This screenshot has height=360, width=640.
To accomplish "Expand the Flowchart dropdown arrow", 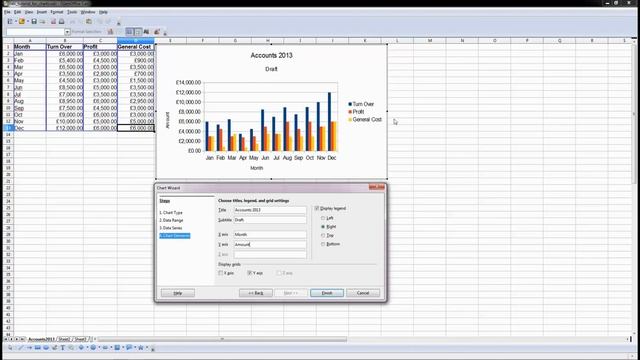I will click(123, 348).
